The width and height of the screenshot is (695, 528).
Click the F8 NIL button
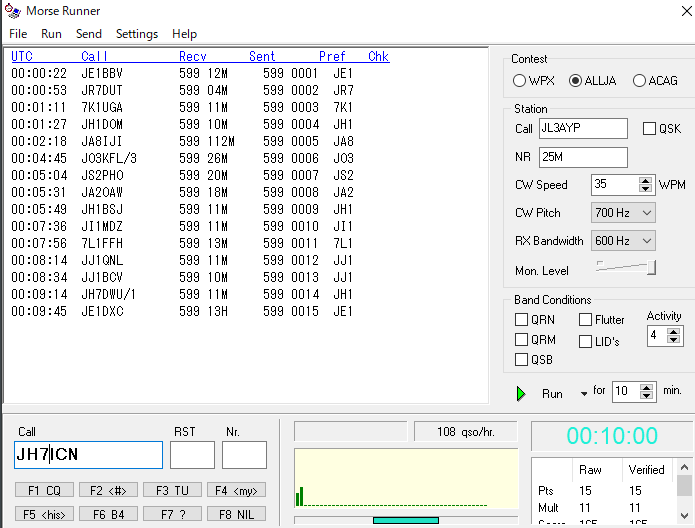tap(236, 514)
